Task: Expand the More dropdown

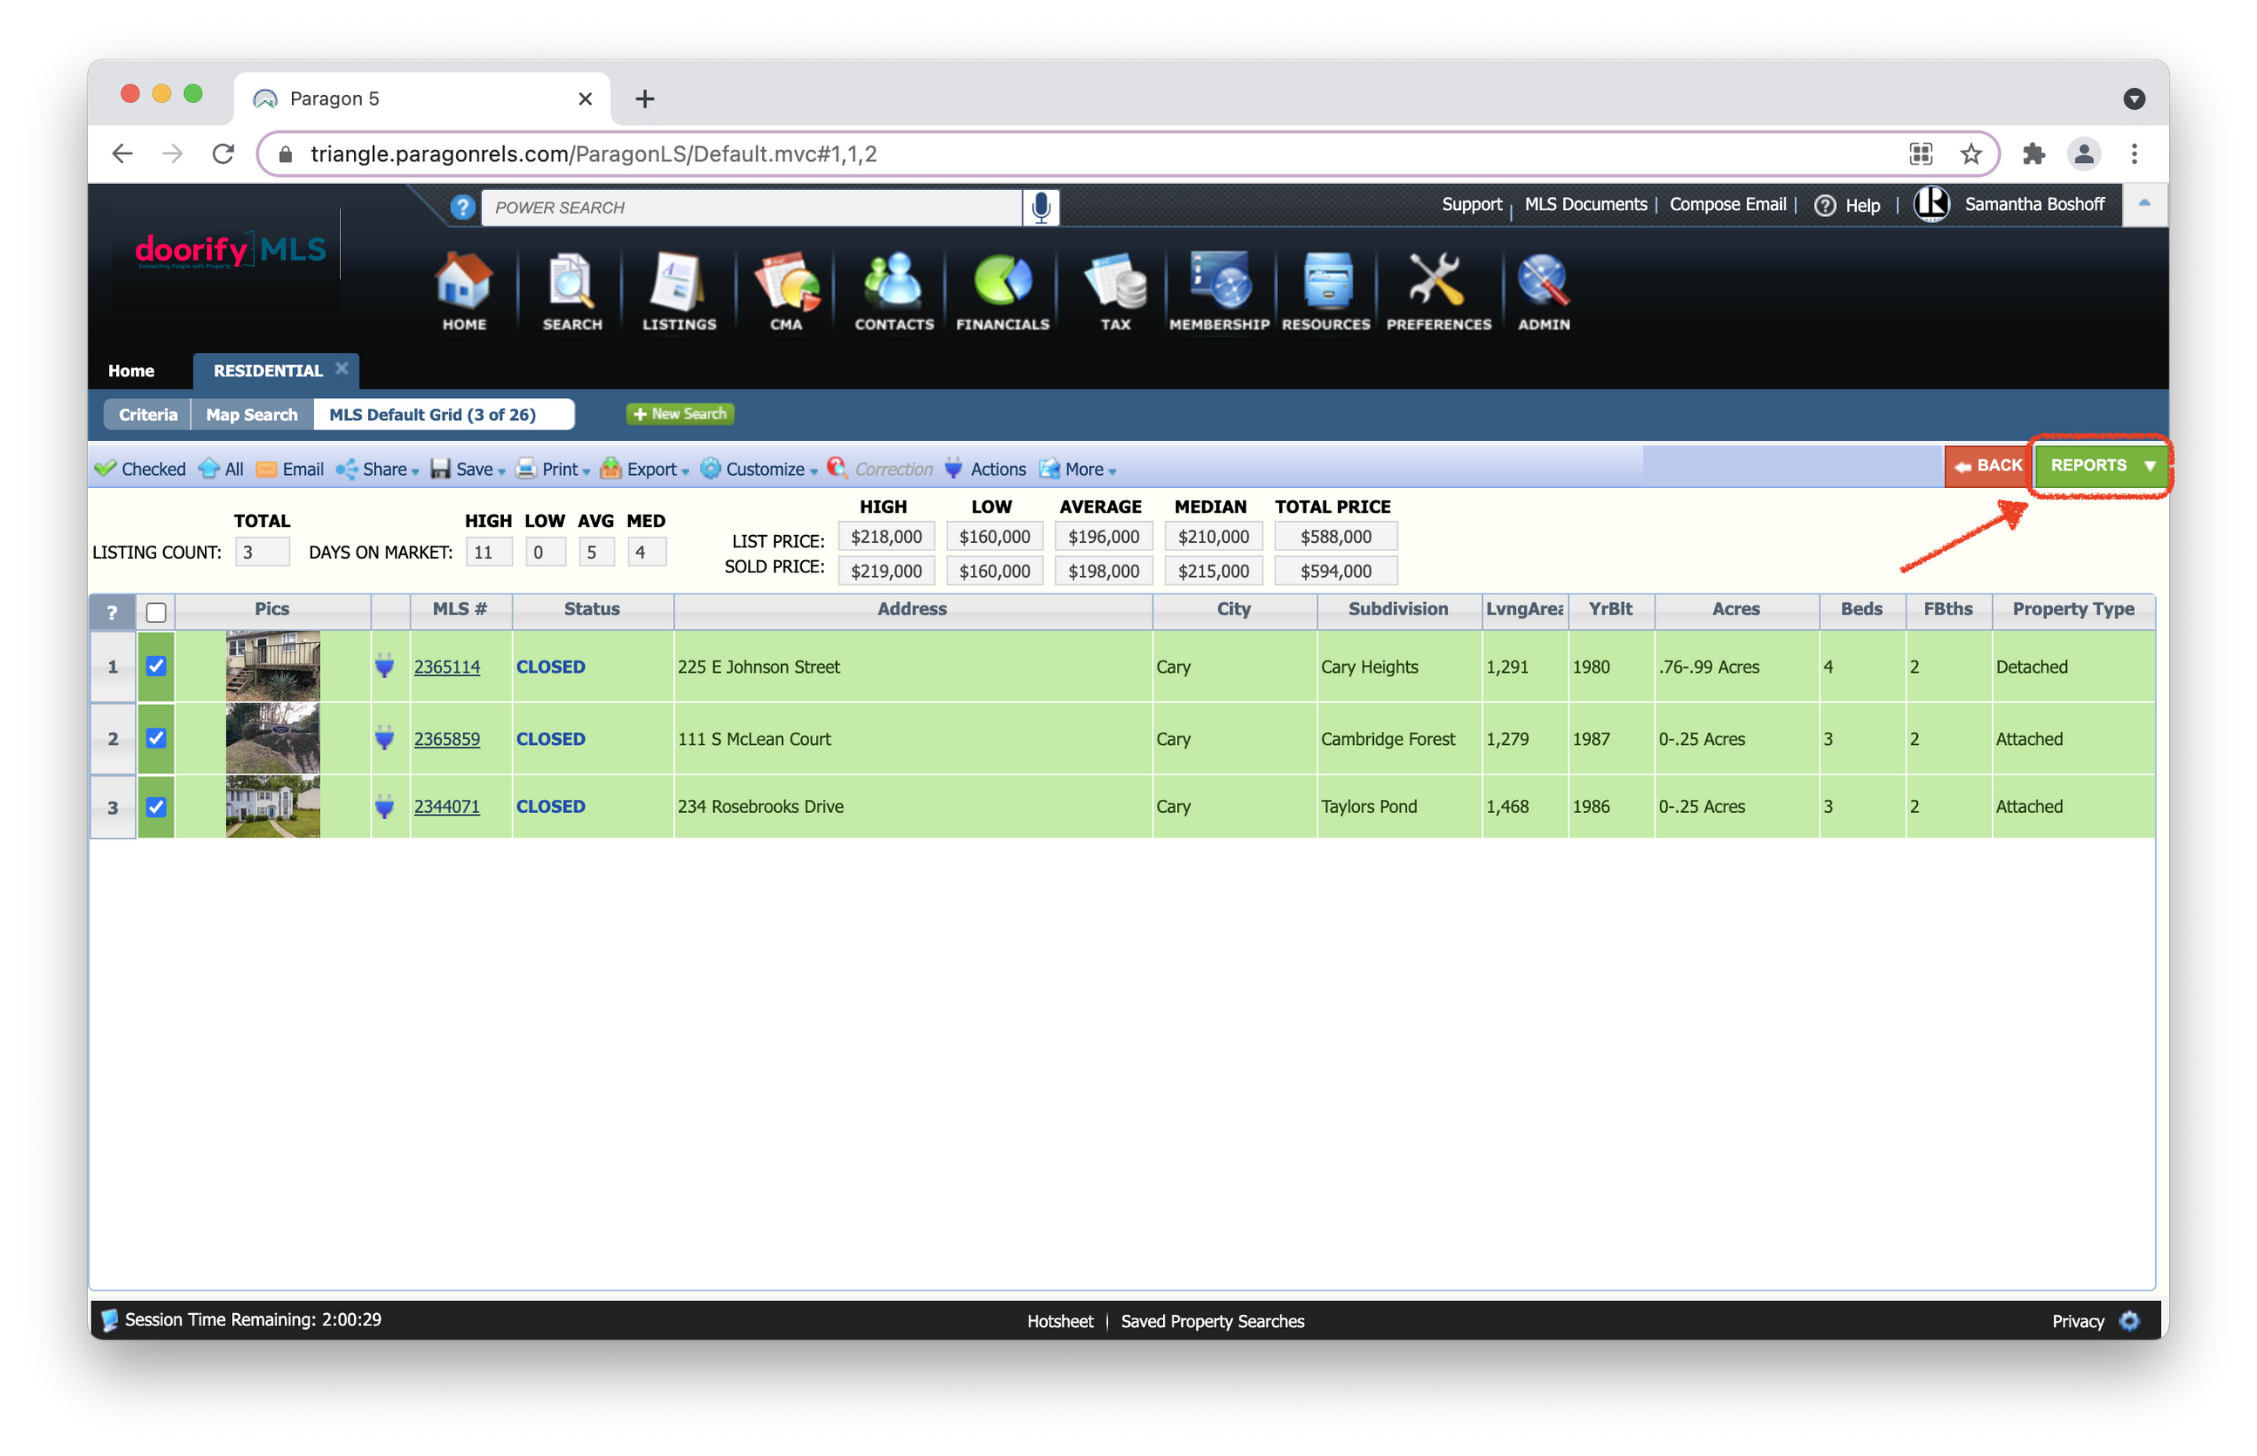Action: point(1078,469)
